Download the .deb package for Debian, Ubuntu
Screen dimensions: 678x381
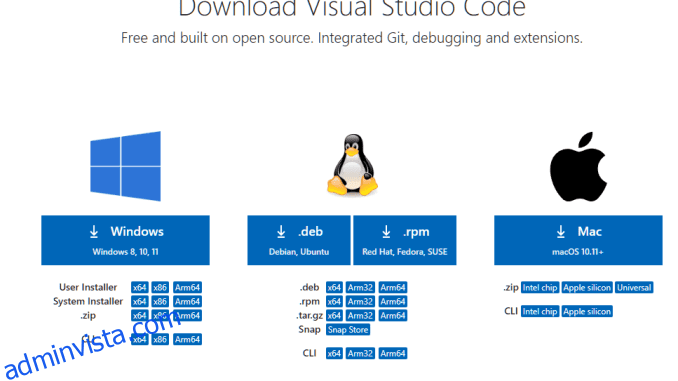[299, 240]
